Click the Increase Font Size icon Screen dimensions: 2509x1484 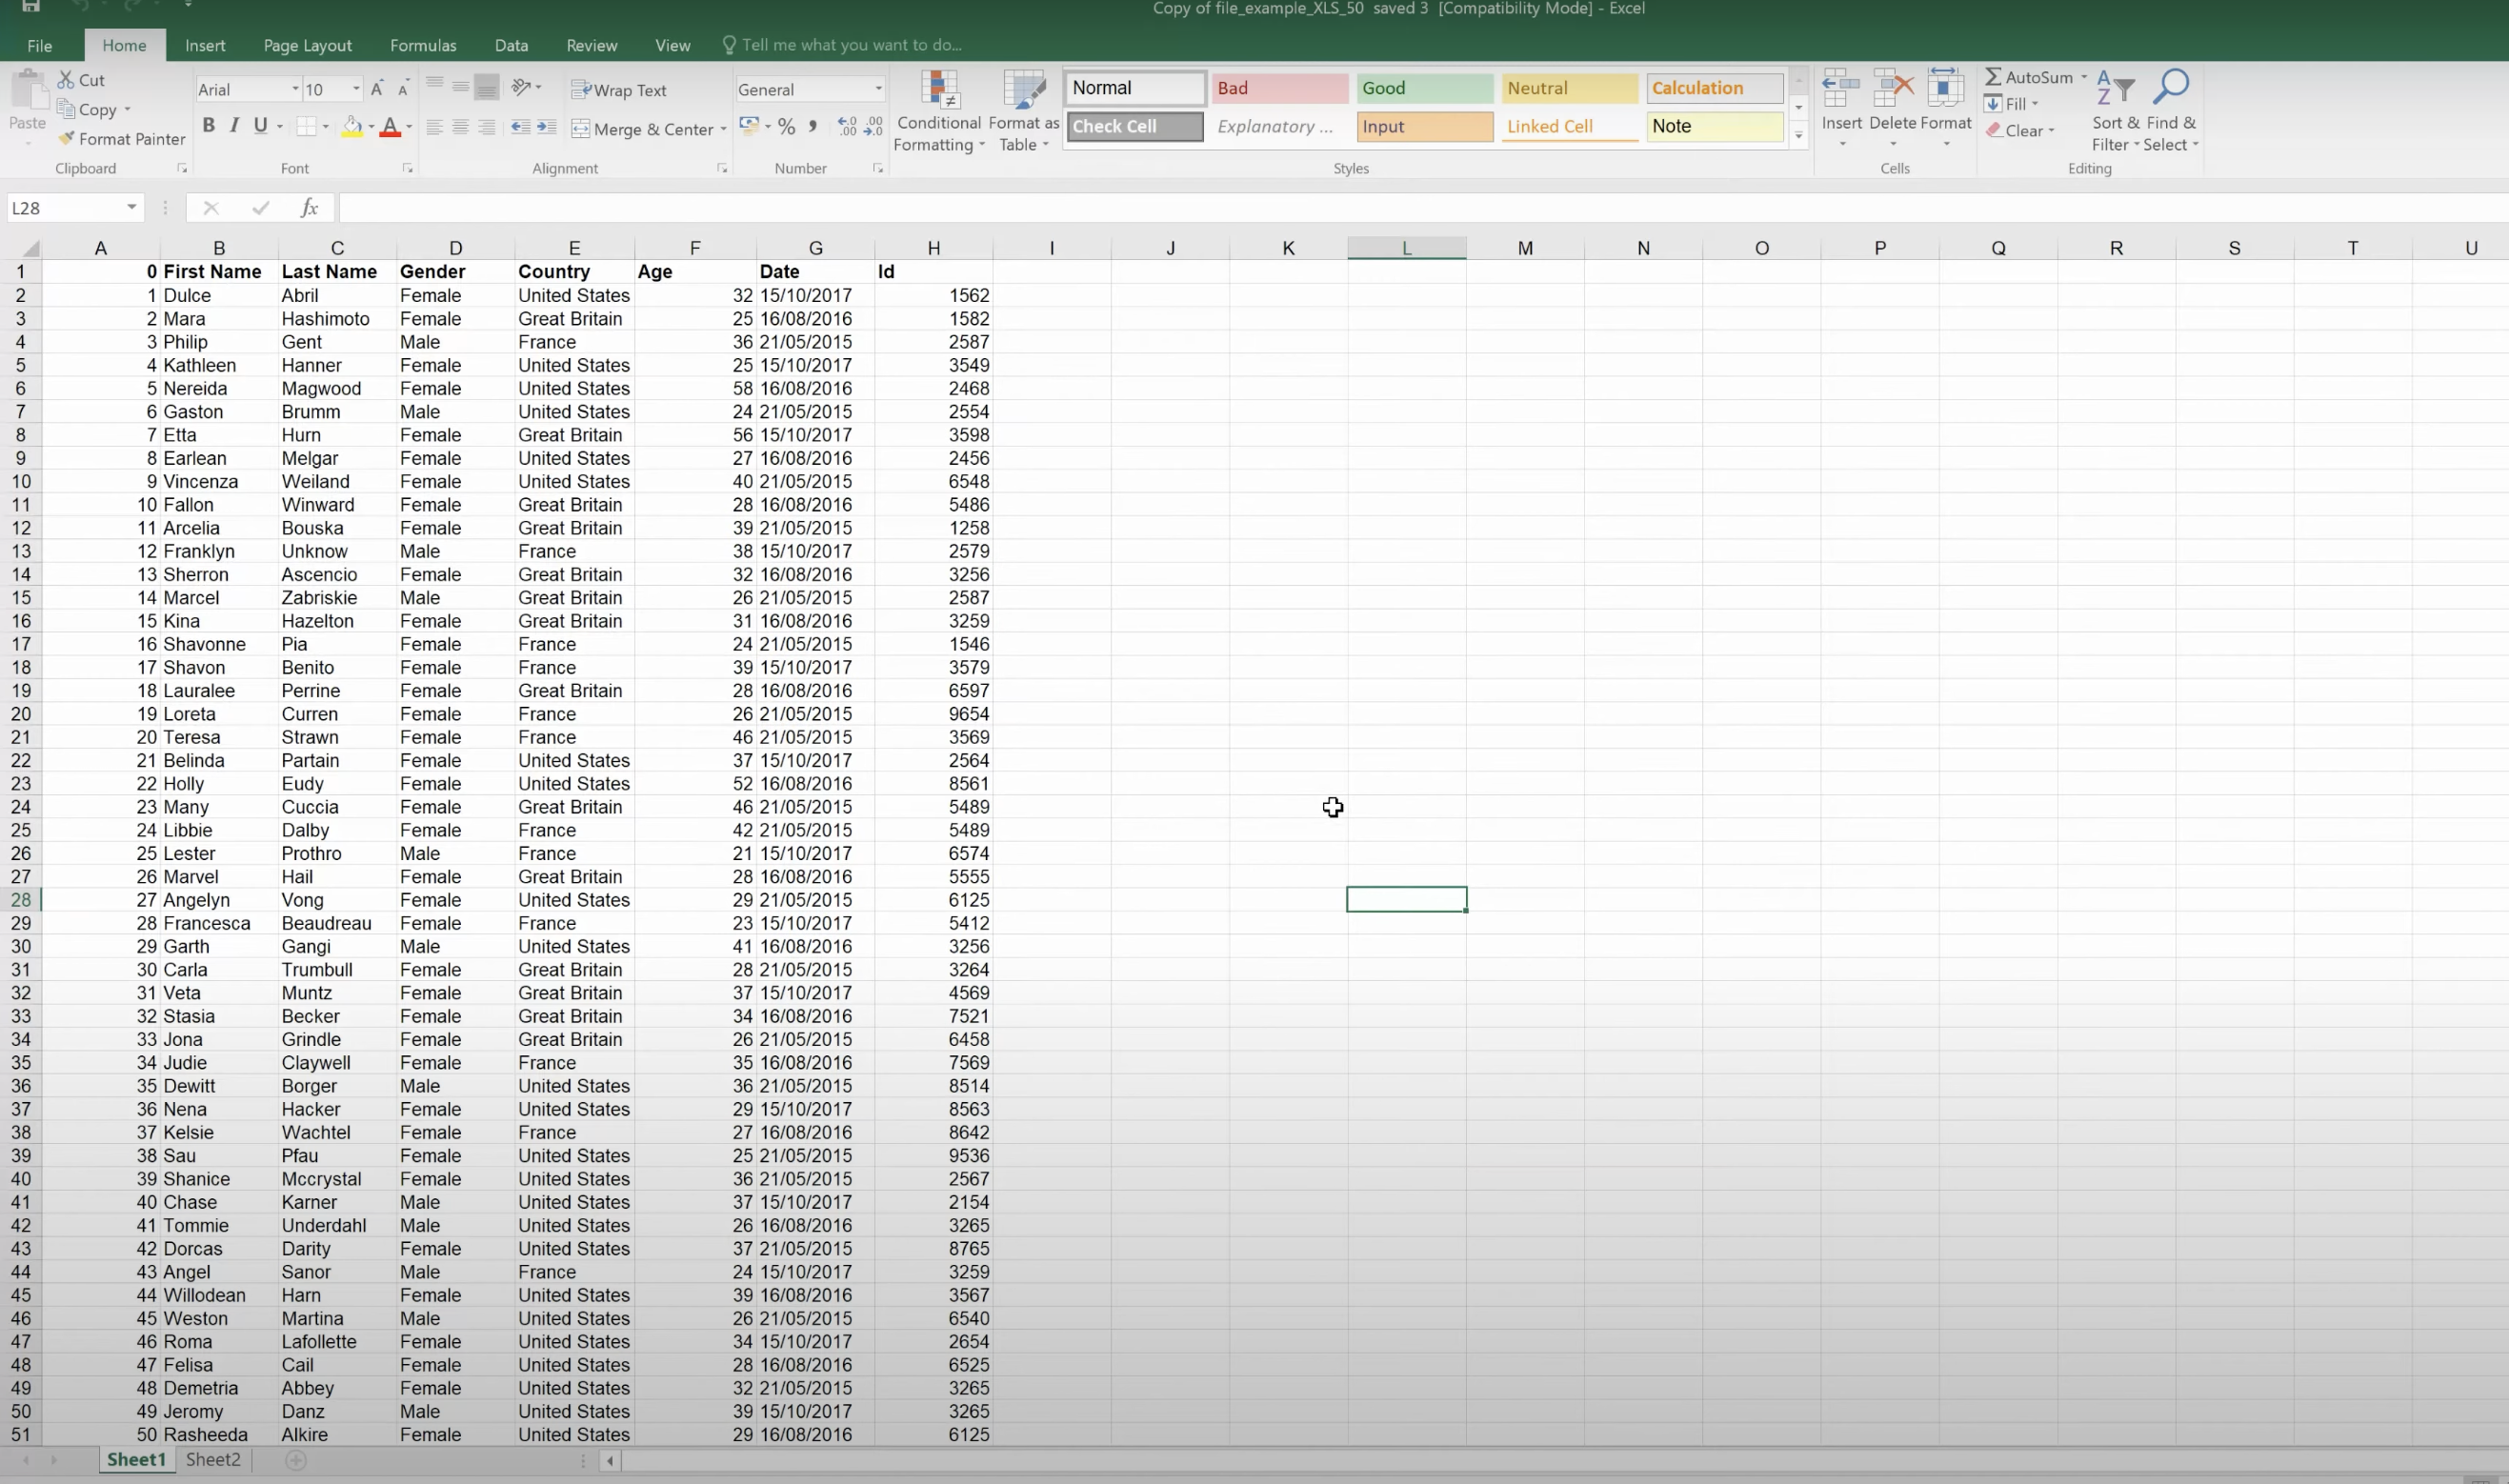(377, 89)
